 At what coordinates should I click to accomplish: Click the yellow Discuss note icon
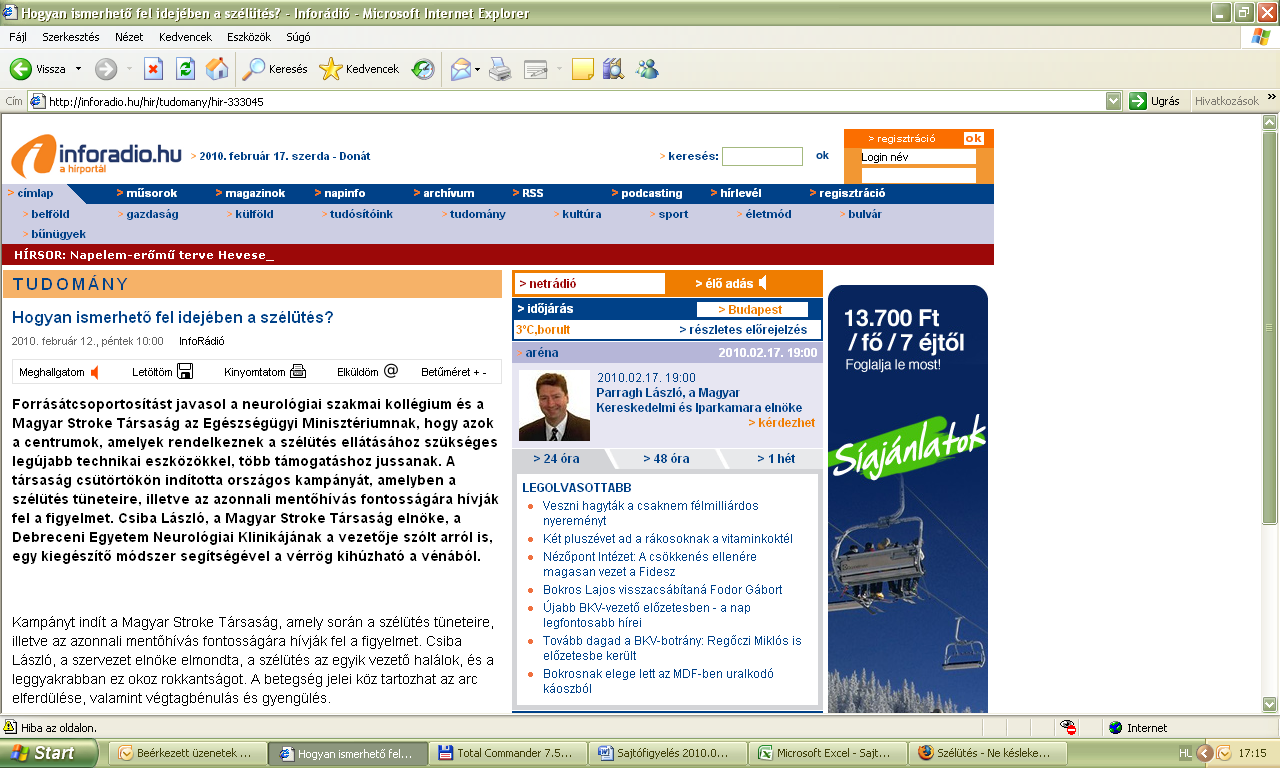(x=583, y=69)
